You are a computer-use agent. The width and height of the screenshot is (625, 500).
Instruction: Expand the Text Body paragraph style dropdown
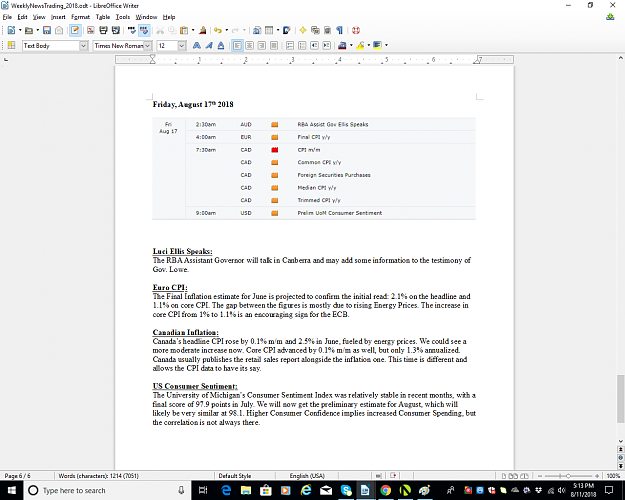point(83,46)
